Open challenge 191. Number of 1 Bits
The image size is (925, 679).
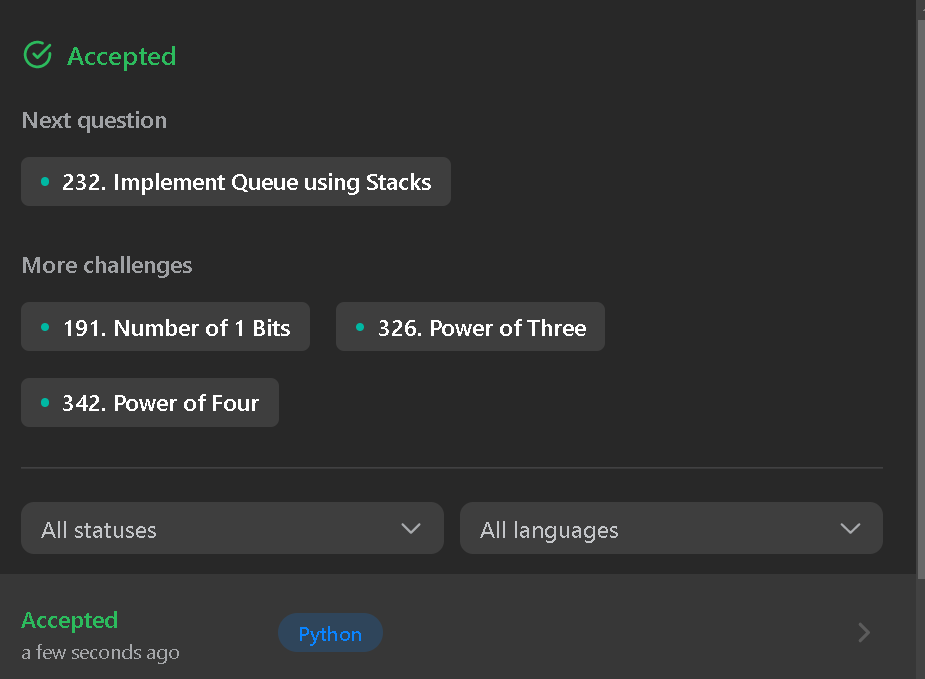[x=166, y=327]
